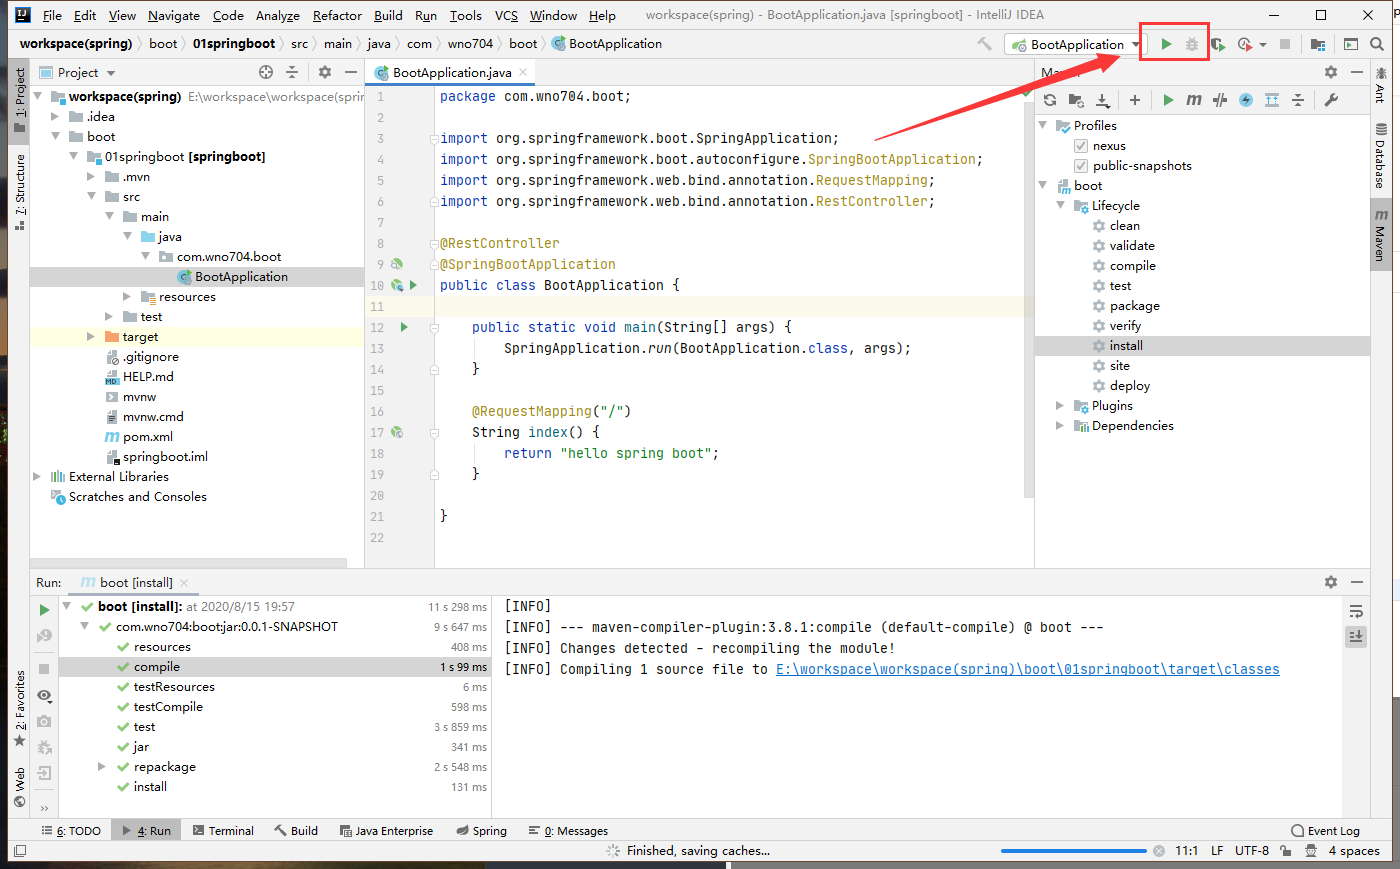
Task: Toggle Offline Mode in Maven toolbar
Action: click(x=1220, y=100)
